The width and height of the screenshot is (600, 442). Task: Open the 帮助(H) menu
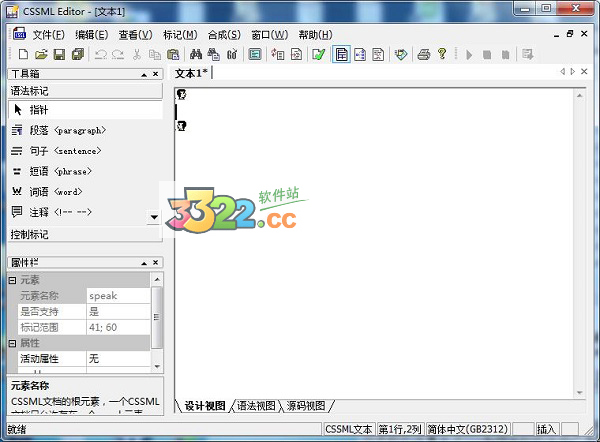pos(315,35)
